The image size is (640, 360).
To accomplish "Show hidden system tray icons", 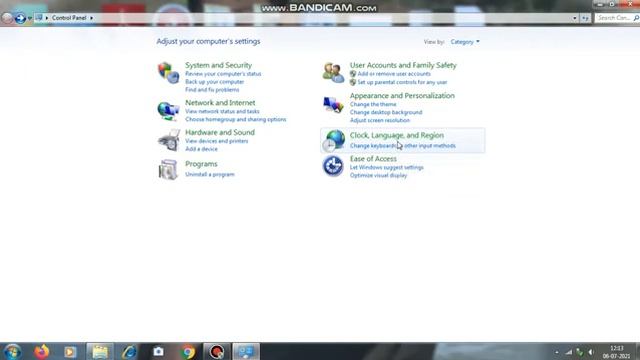I will tap(557, 352).
